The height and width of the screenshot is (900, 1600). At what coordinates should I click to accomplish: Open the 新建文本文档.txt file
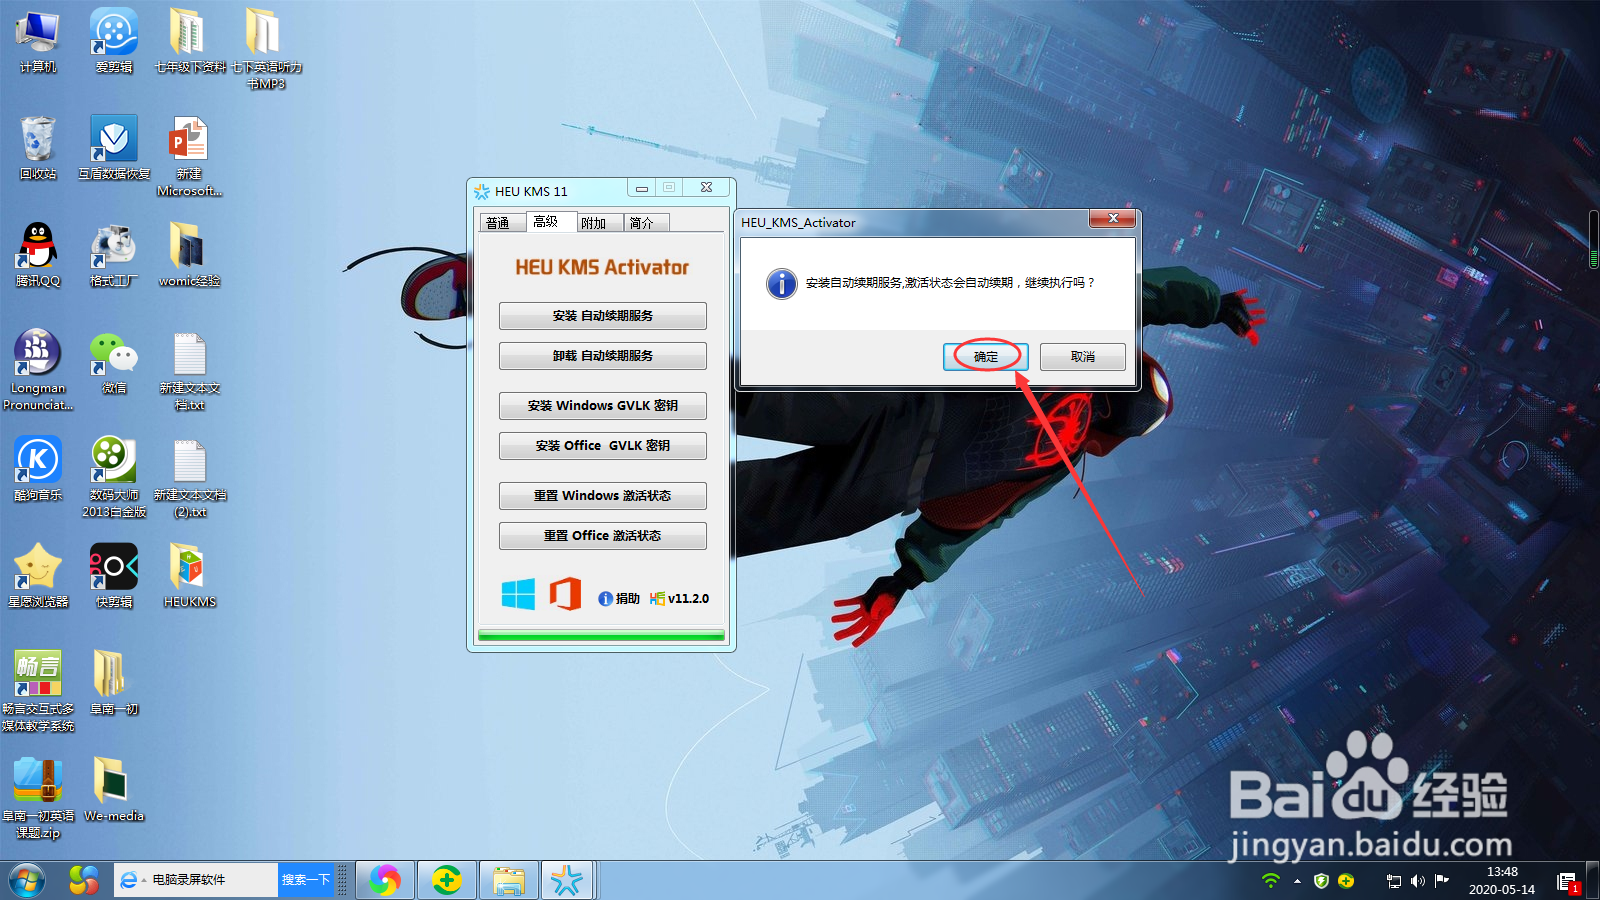pos(190,371)
